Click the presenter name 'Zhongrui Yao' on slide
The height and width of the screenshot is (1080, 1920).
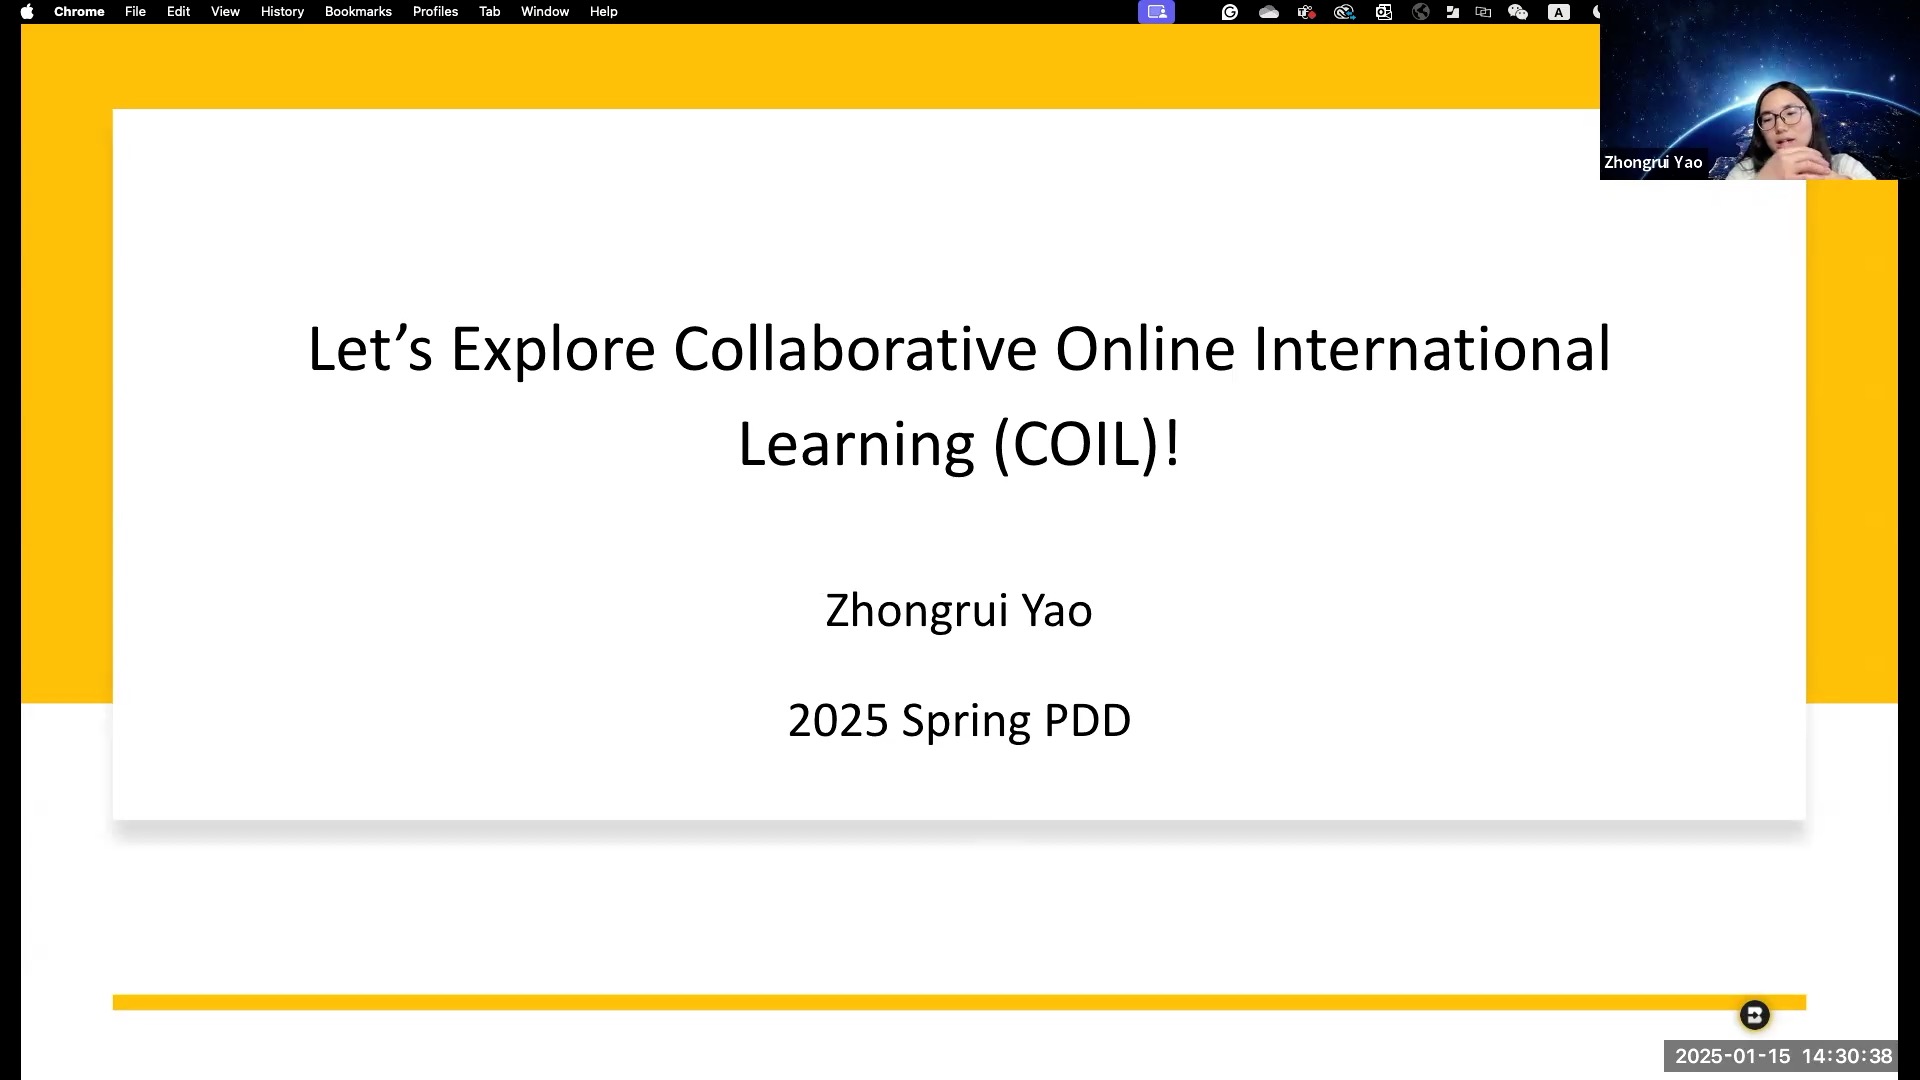tap(959, 610)
